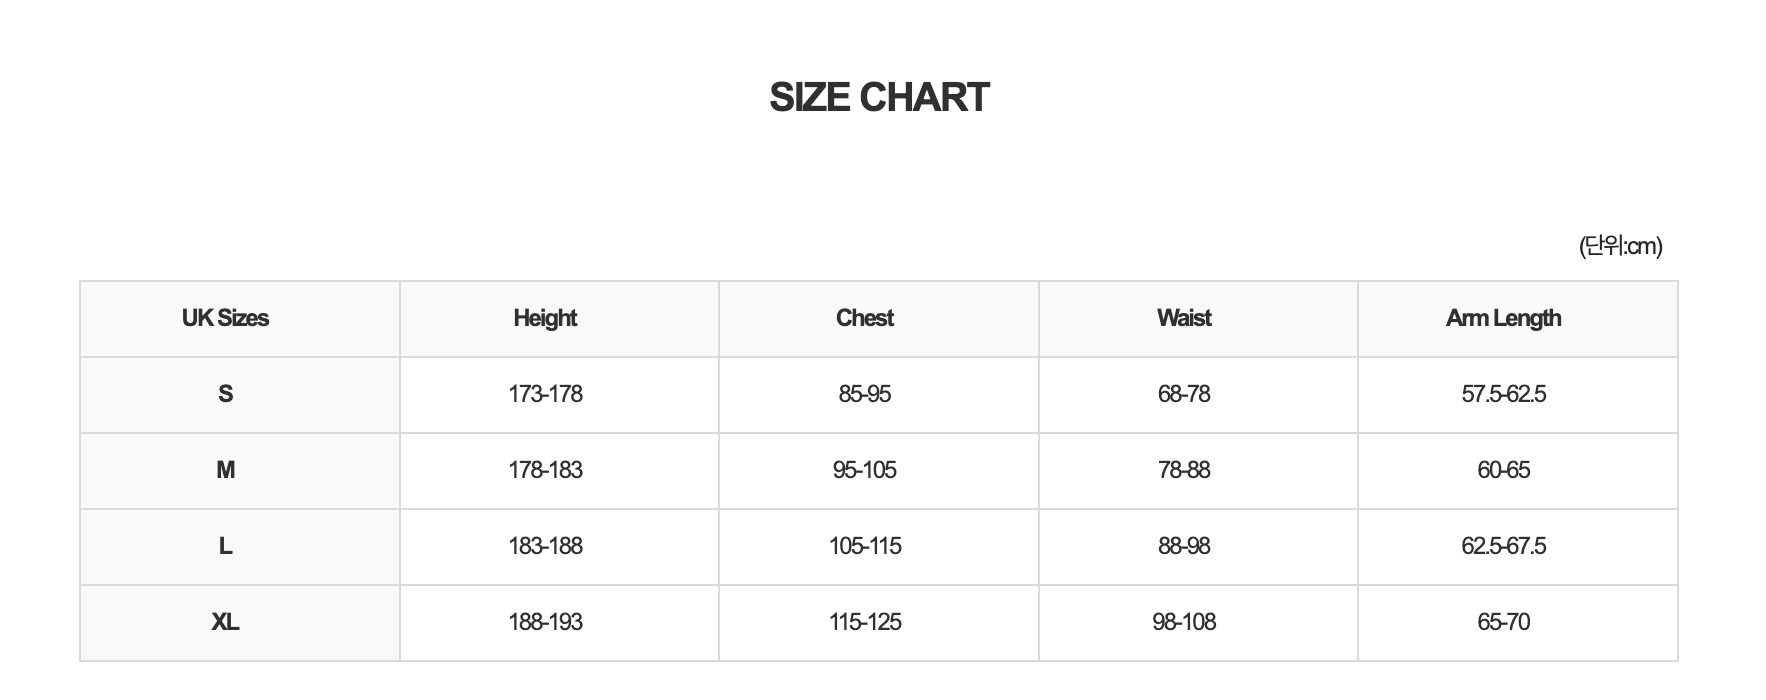Click the 57.5-62.5 arm length cell
The image size is (1766, 700).
tap(1503, 394)
